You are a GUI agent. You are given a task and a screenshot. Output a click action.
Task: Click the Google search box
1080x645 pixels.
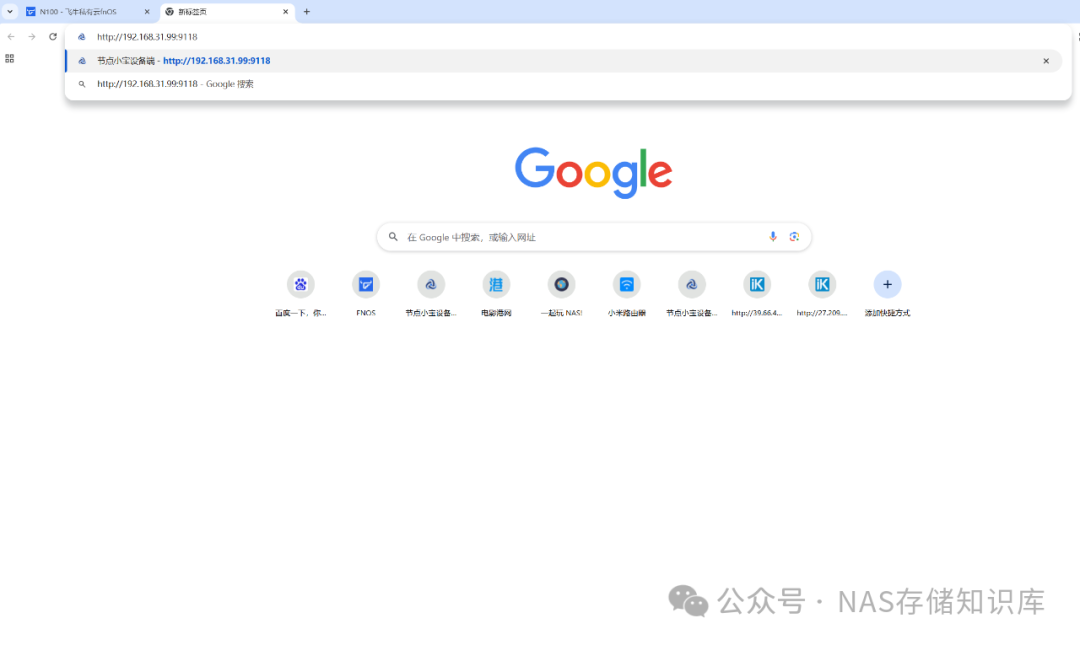(x=594, y=237)
